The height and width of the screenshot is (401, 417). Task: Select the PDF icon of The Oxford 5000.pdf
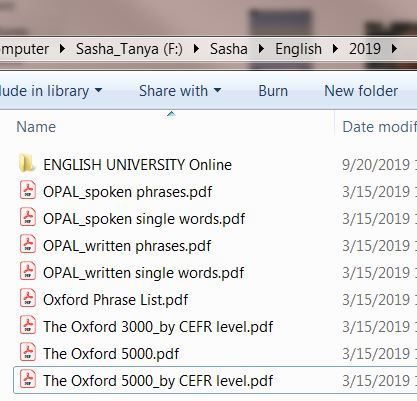[x=28, y=353]
